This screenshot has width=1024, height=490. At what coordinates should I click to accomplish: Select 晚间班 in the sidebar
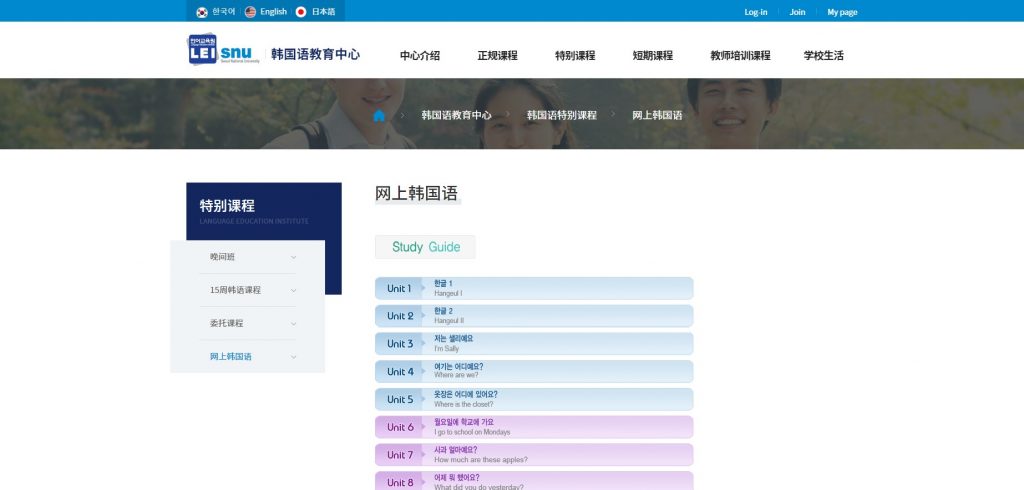222,257
